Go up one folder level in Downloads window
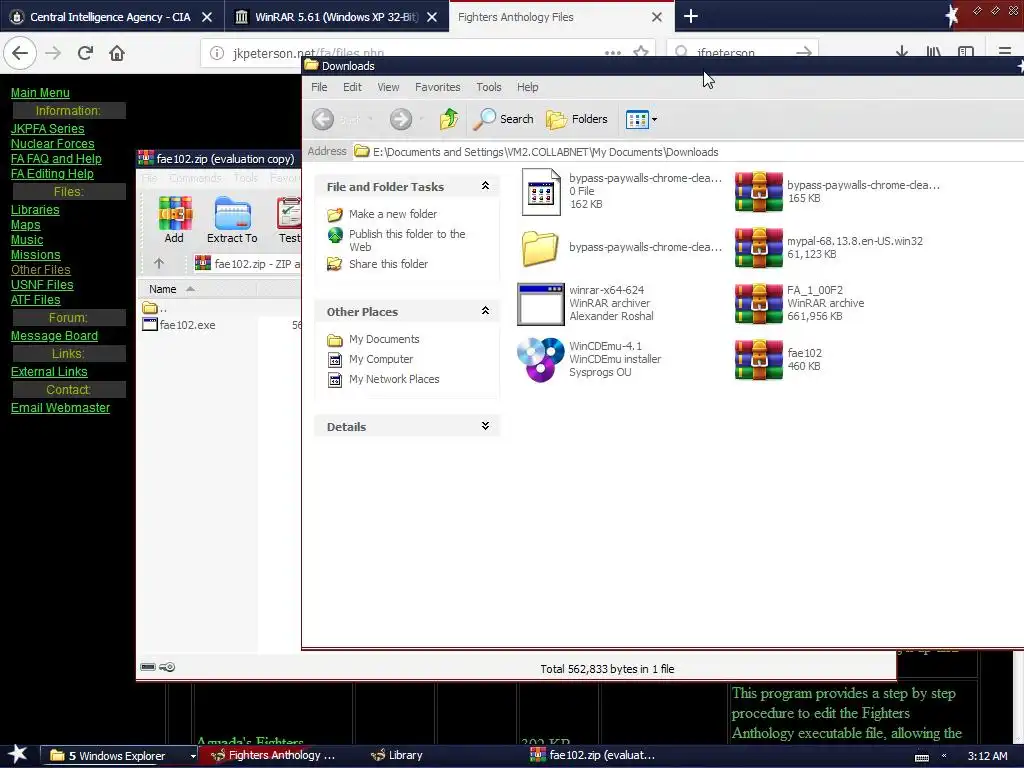This screenshot has width=1024, height=768. click(x=449, y=119)
